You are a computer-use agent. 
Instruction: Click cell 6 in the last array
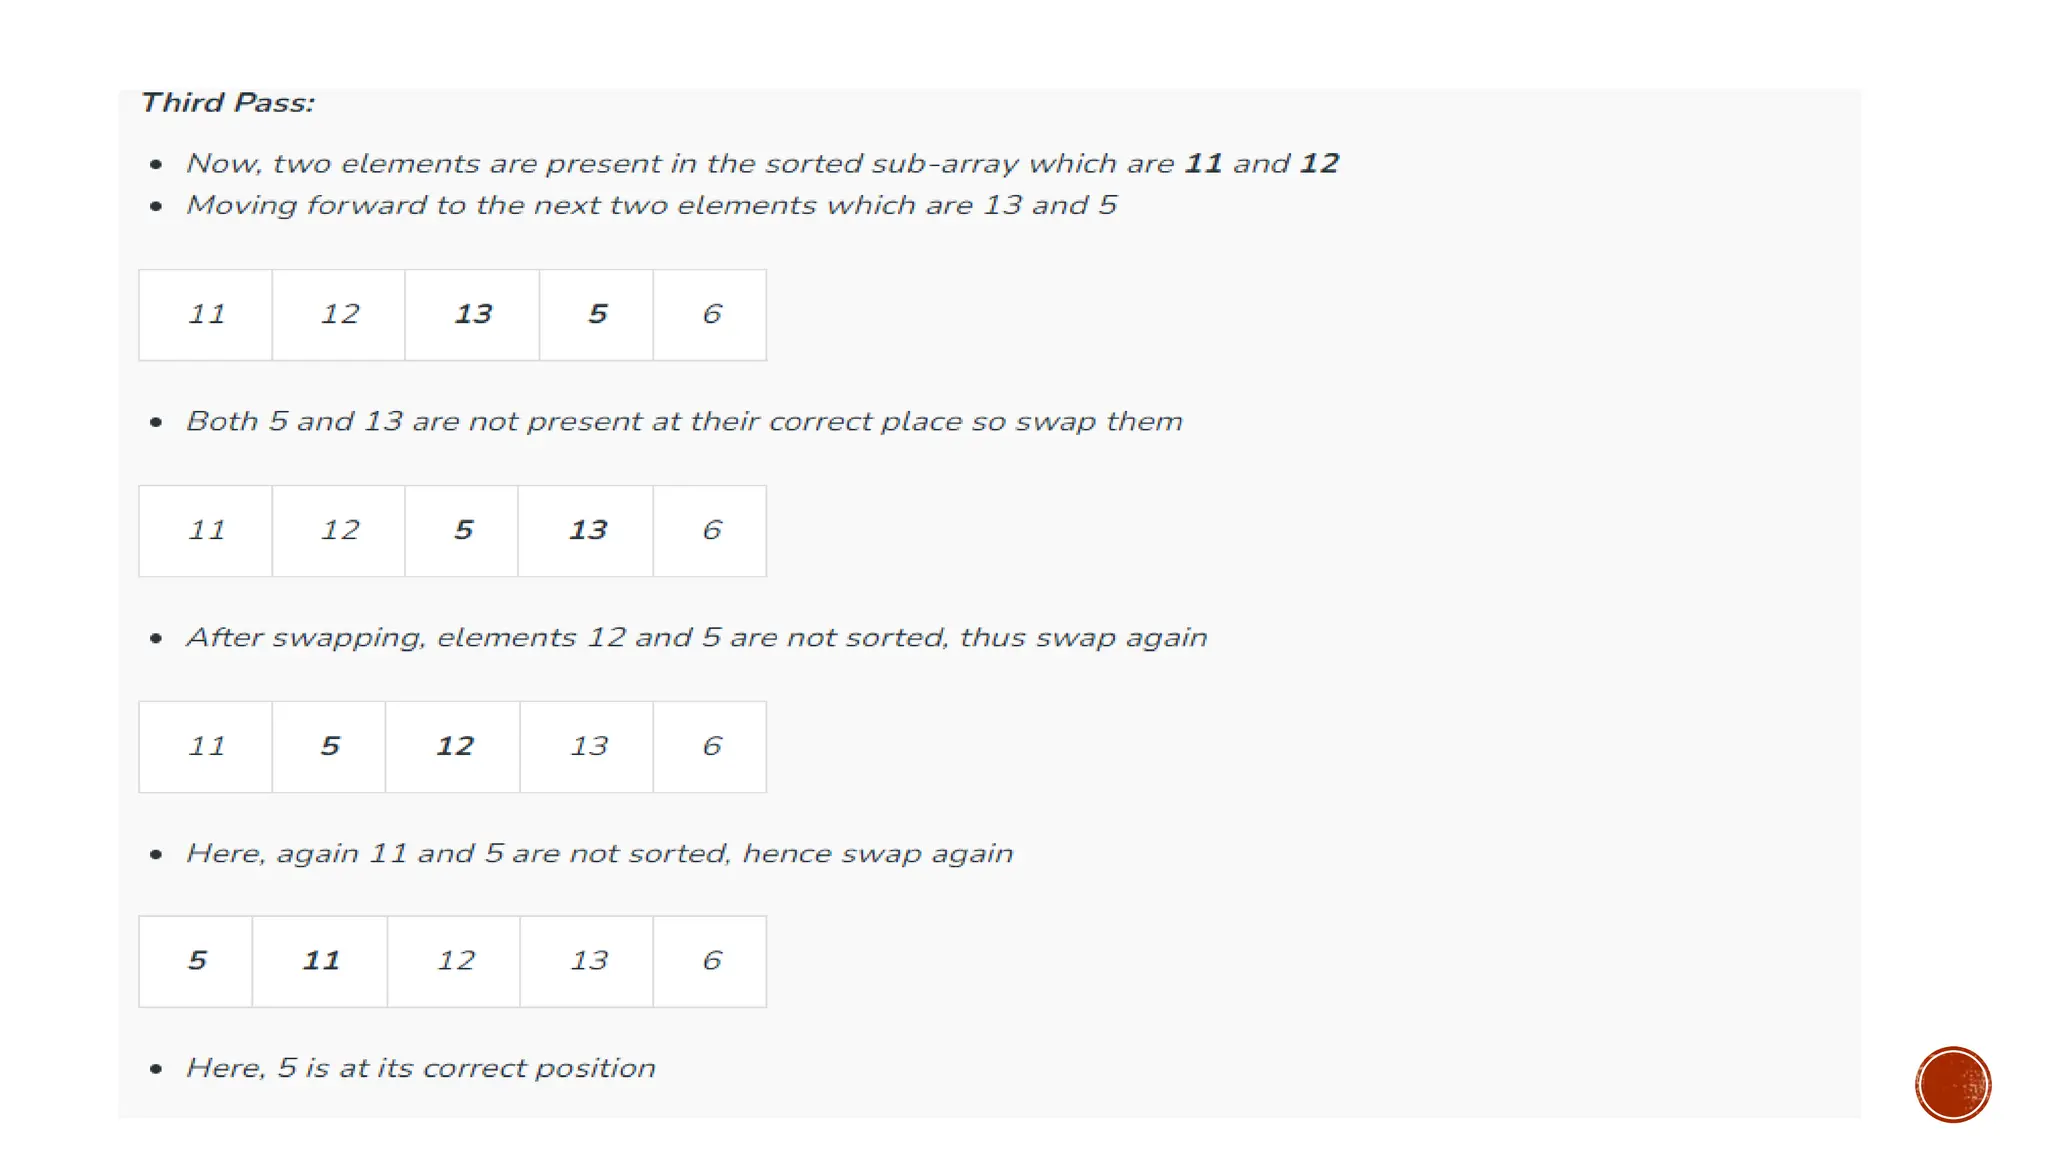[710, 961]
